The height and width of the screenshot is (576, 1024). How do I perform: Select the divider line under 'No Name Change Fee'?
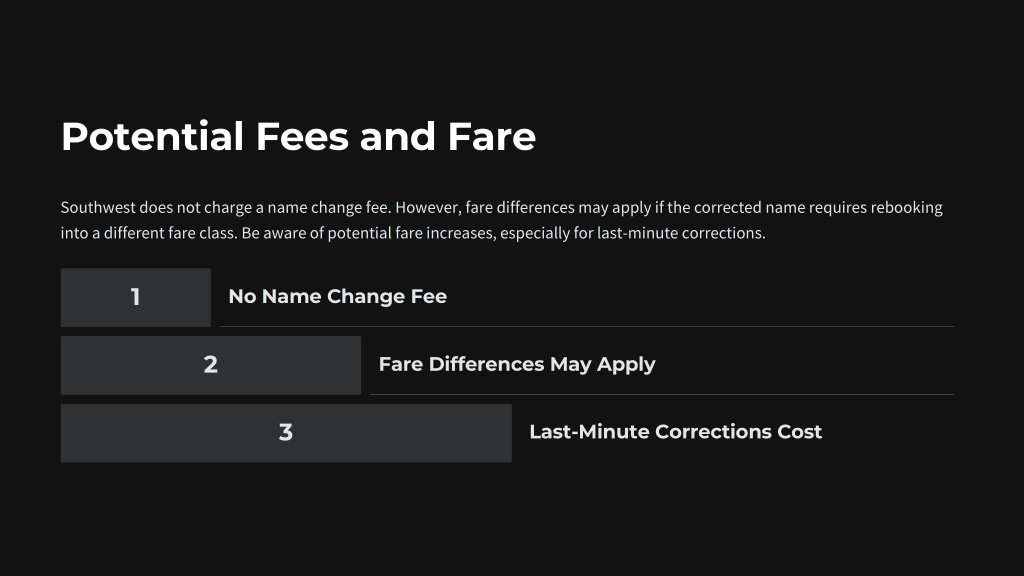point(587,327)
